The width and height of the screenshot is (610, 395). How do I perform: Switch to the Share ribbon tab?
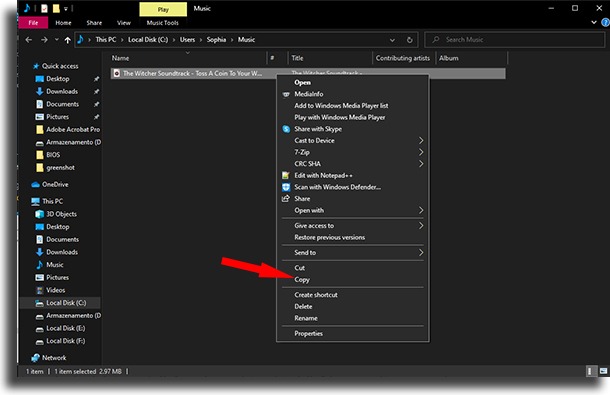(94, 23)
